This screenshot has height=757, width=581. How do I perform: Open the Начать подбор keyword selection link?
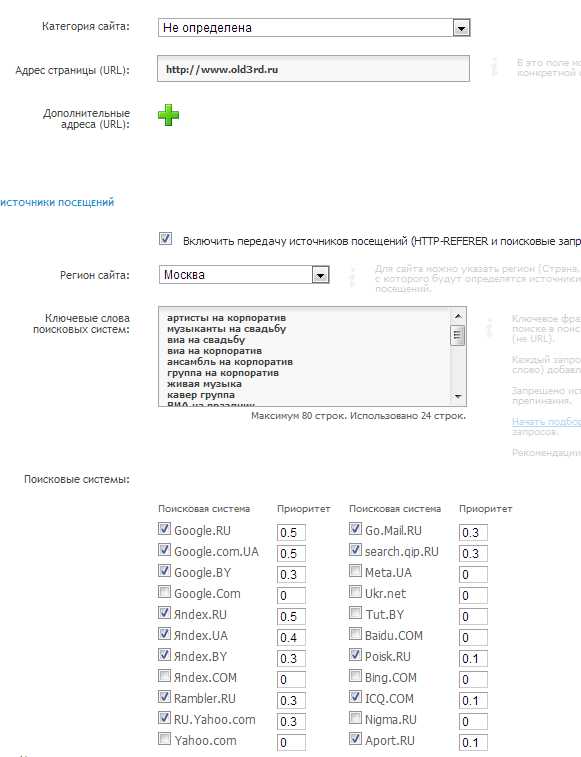[x=546, y=421]
